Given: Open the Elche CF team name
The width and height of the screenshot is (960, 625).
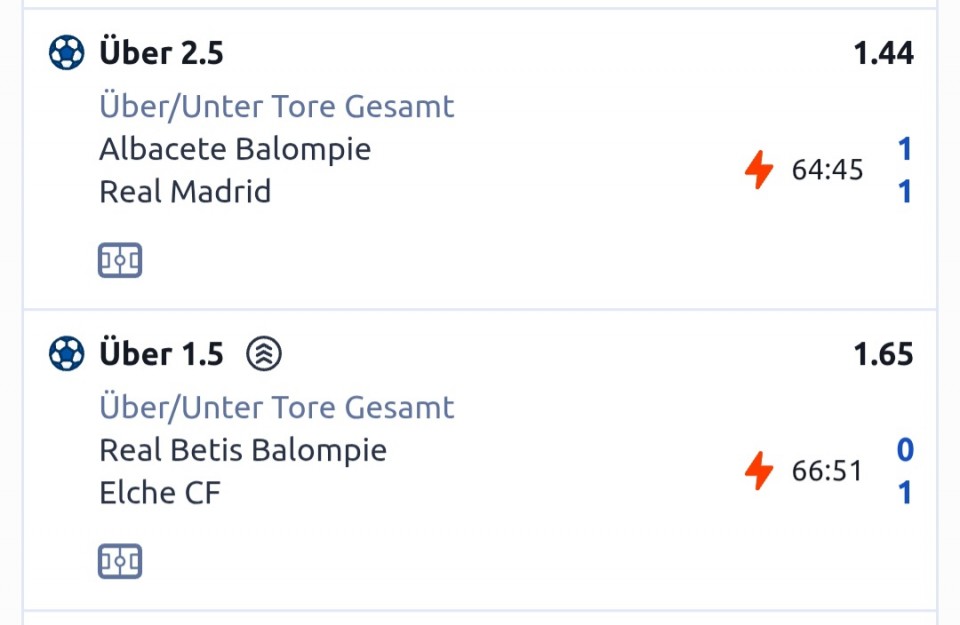Looking at the screenshot, I should pyautogui.click(x=160, y=492).
